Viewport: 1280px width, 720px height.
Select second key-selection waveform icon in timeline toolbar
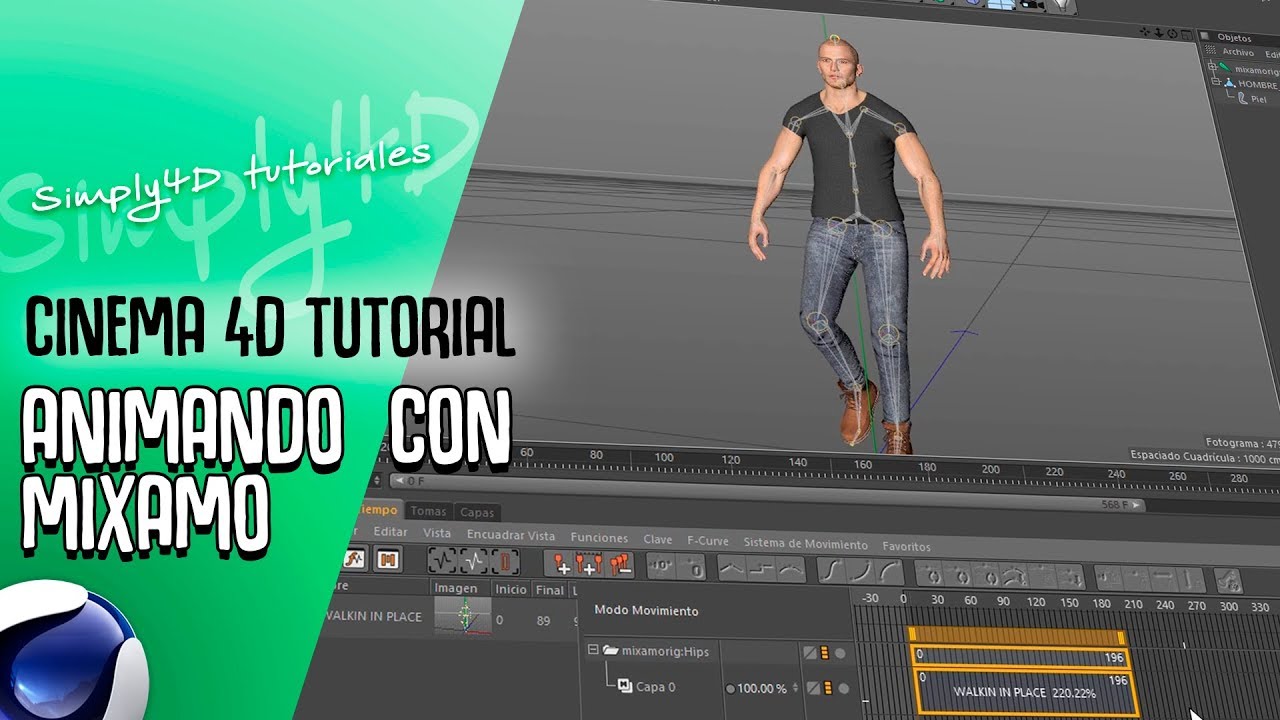tap(472, 561)
